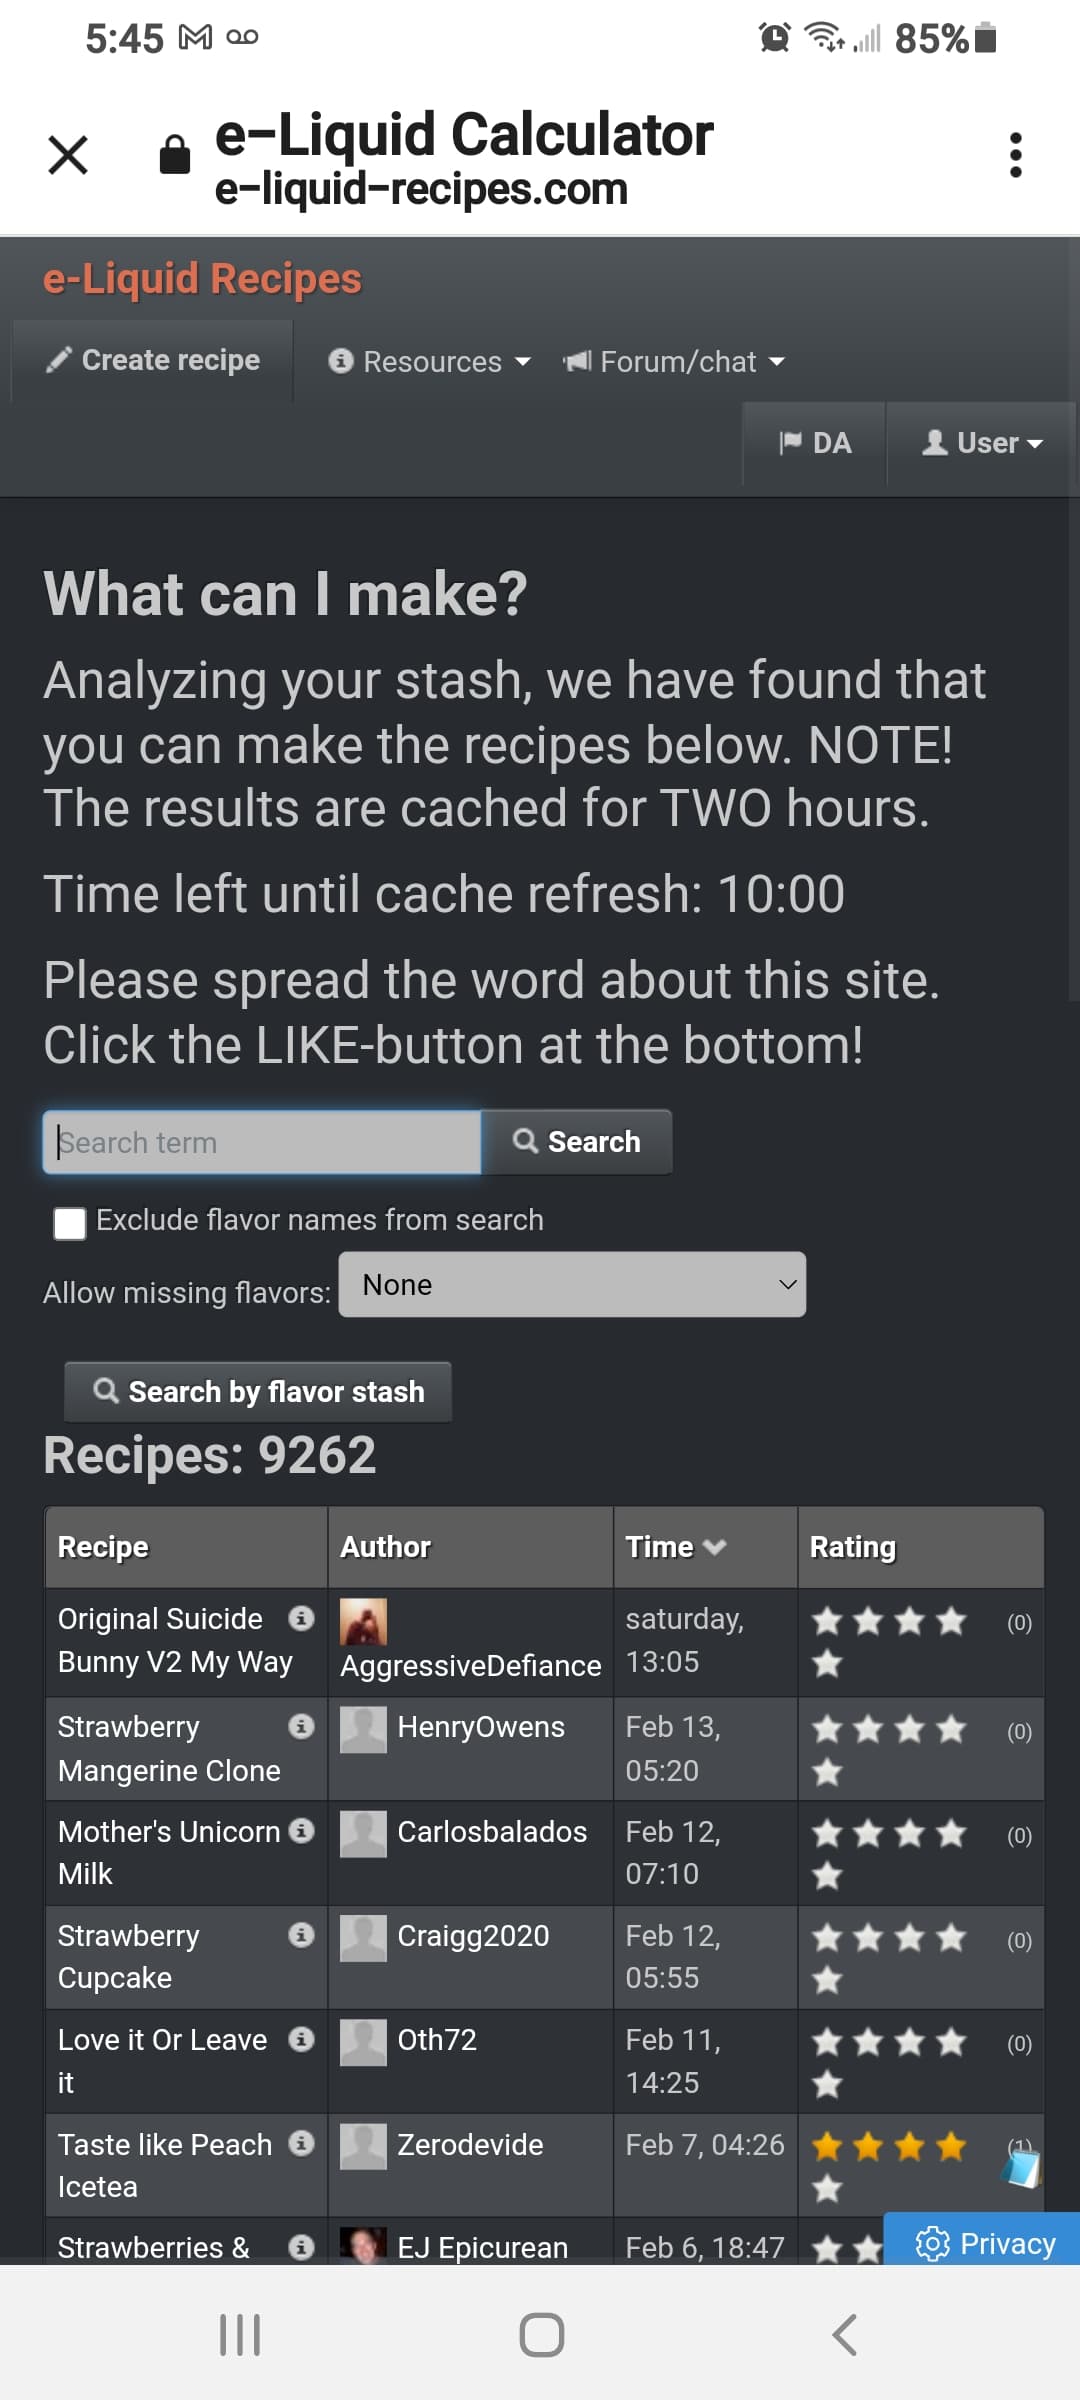Screen dimensions: 1080x2400
Task: Click AggressiveDefiance's avatar thumbnail
Action: (x=363, y=1622)
